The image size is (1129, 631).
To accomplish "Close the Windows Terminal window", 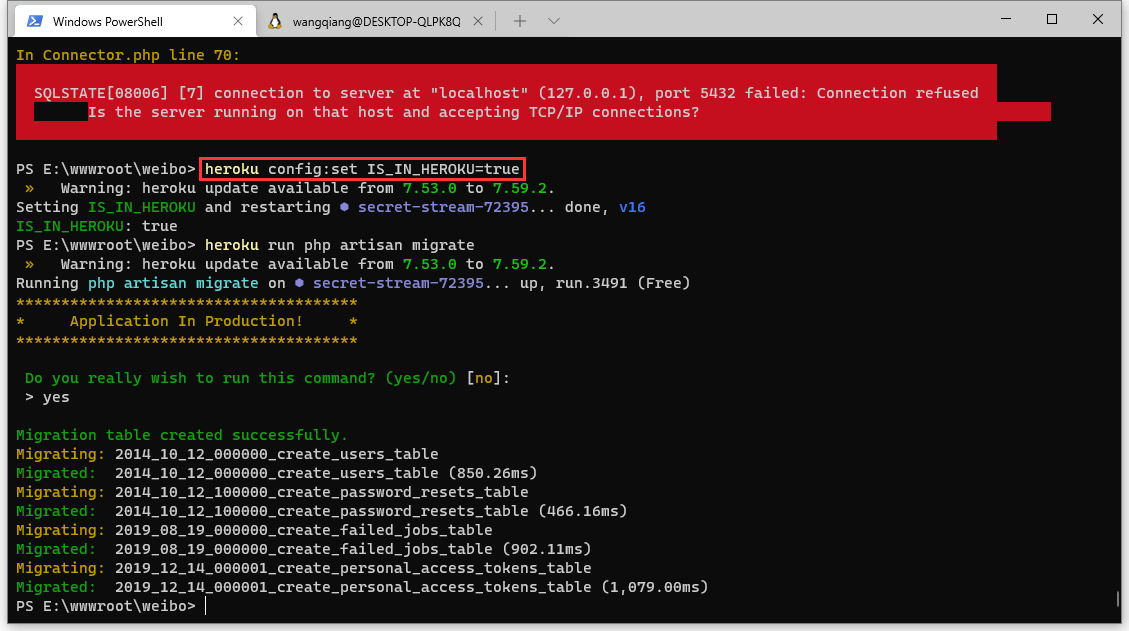I will coord(1099,19).
